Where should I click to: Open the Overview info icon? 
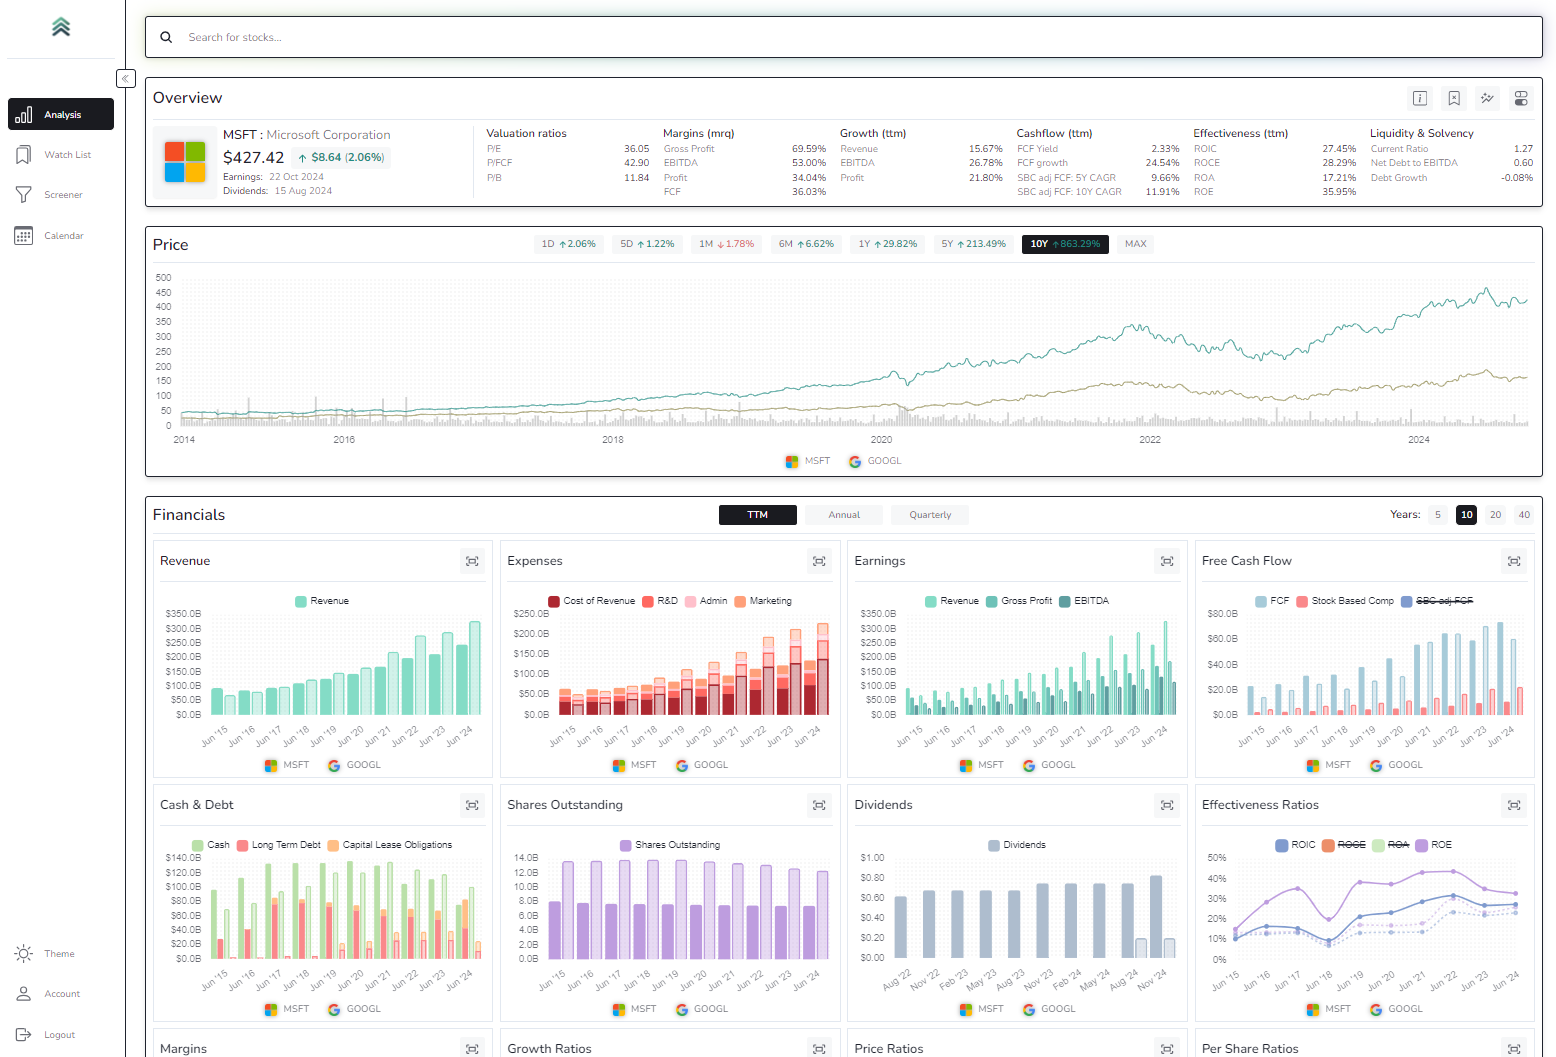click(x=1420, y=98)
